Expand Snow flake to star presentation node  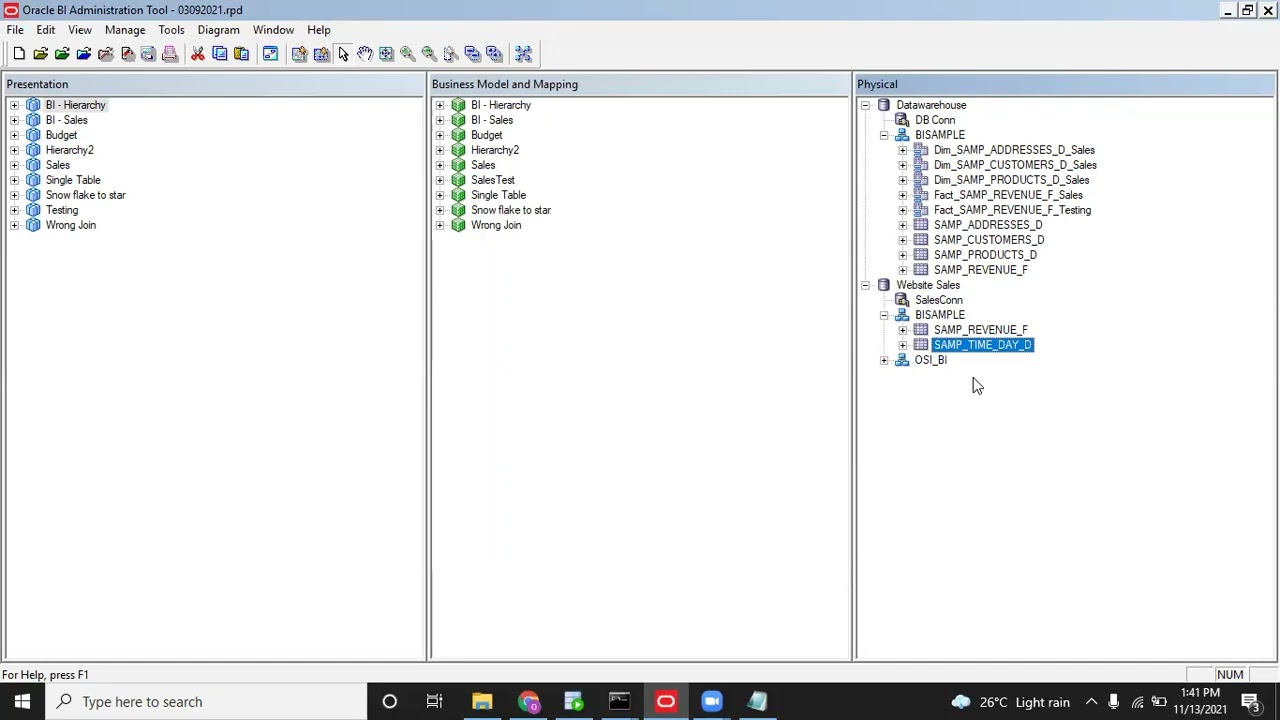pos(14,195)
